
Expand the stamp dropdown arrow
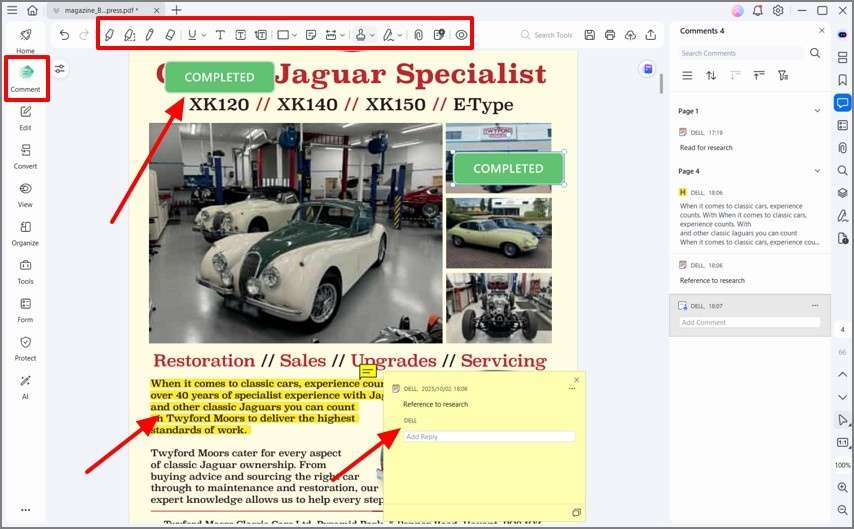pyautogui.click(x=372, y=35)
